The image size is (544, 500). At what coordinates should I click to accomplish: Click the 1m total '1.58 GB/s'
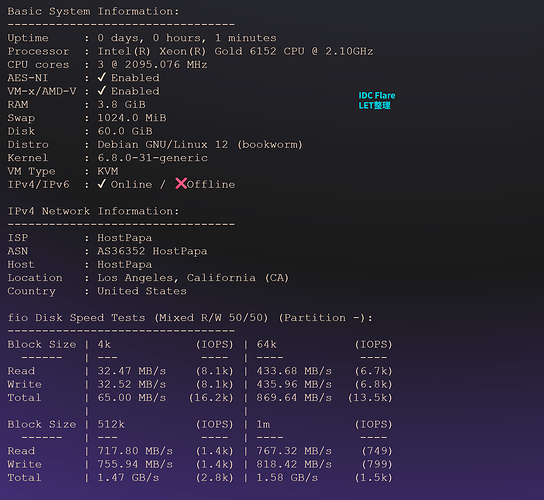pos(287,478)
